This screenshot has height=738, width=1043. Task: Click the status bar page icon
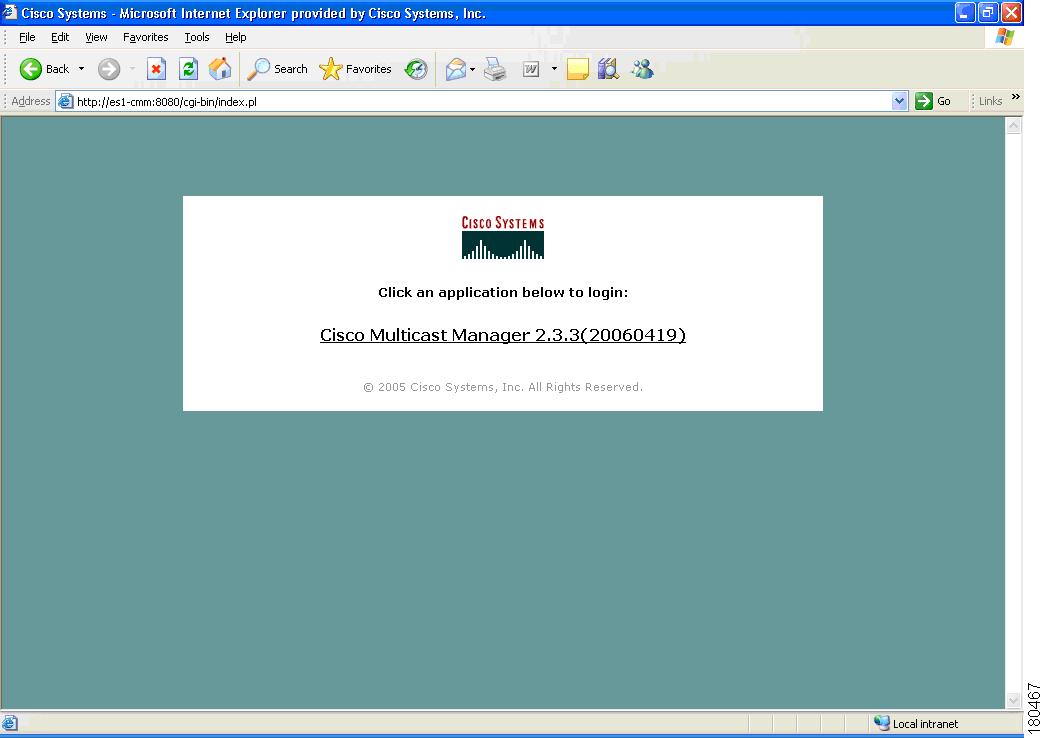tap(9, 723)
